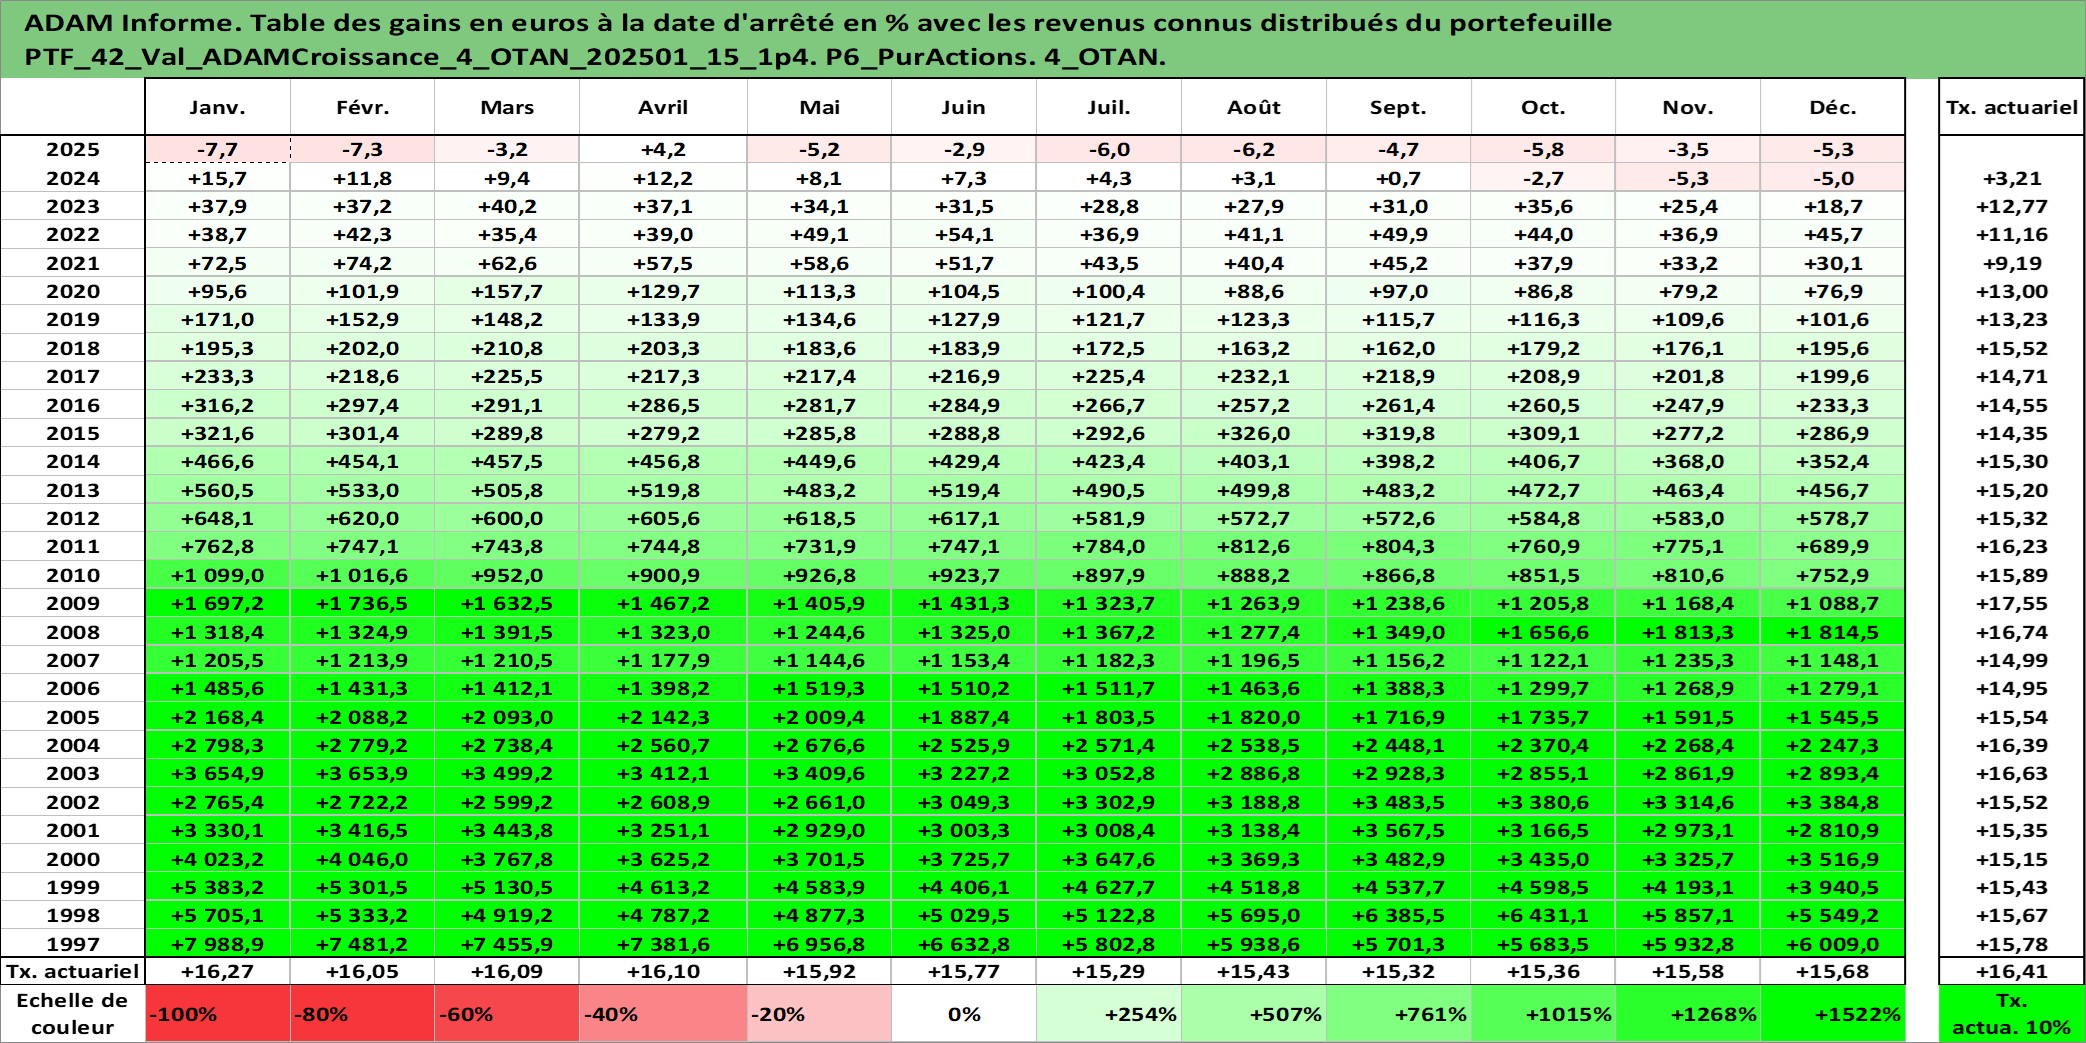
Task: Click the Echelle de couleur label
Action: click(73, 1014)
